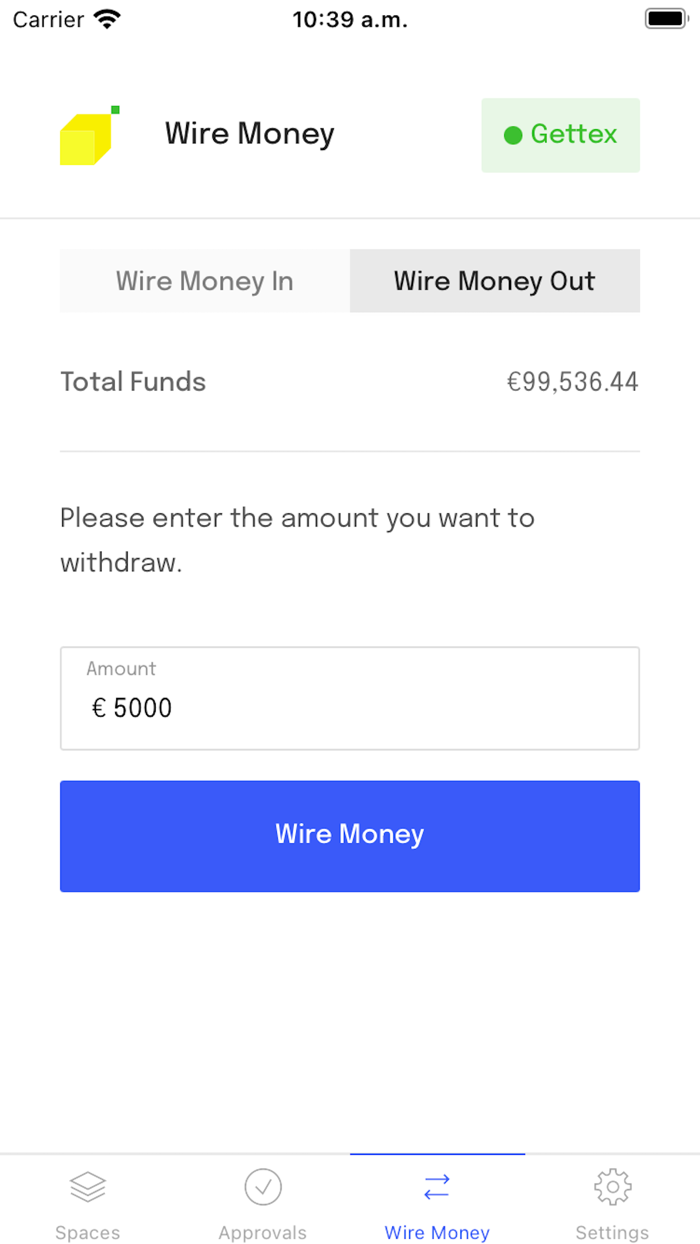Tap the Total Funds label
Viewport: 700px width, 1244px height.
point(133,382)
